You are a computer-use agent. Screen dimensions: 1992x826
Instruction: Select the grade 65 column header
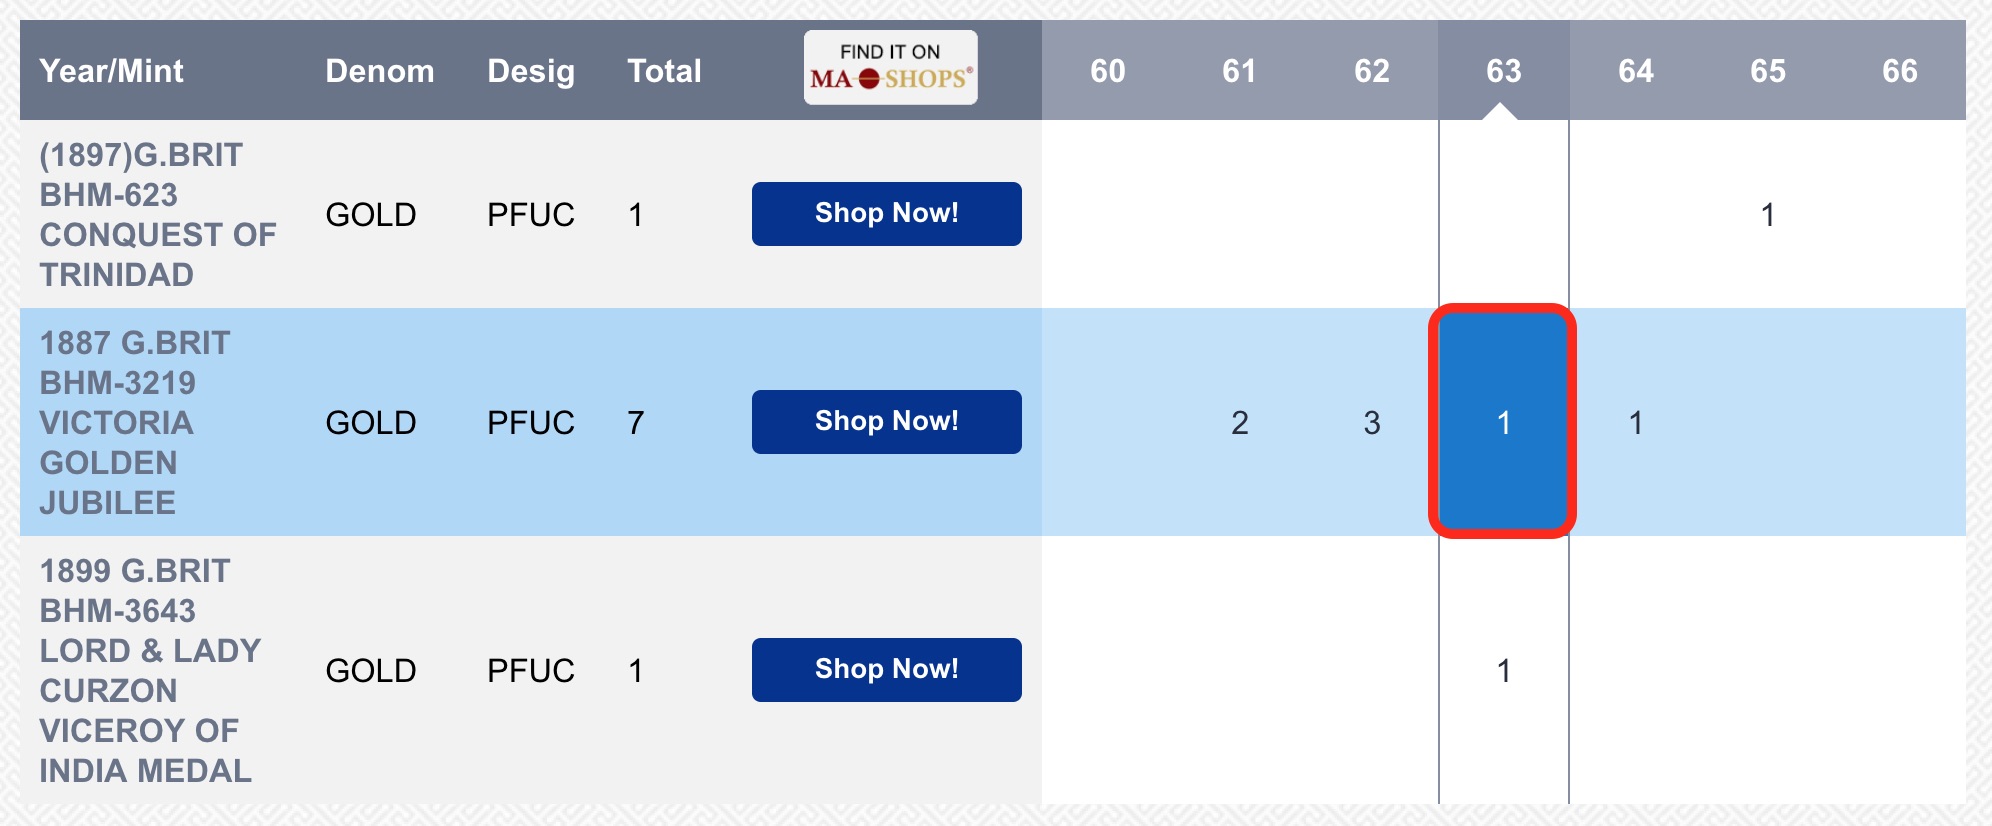click(1767, 71)
